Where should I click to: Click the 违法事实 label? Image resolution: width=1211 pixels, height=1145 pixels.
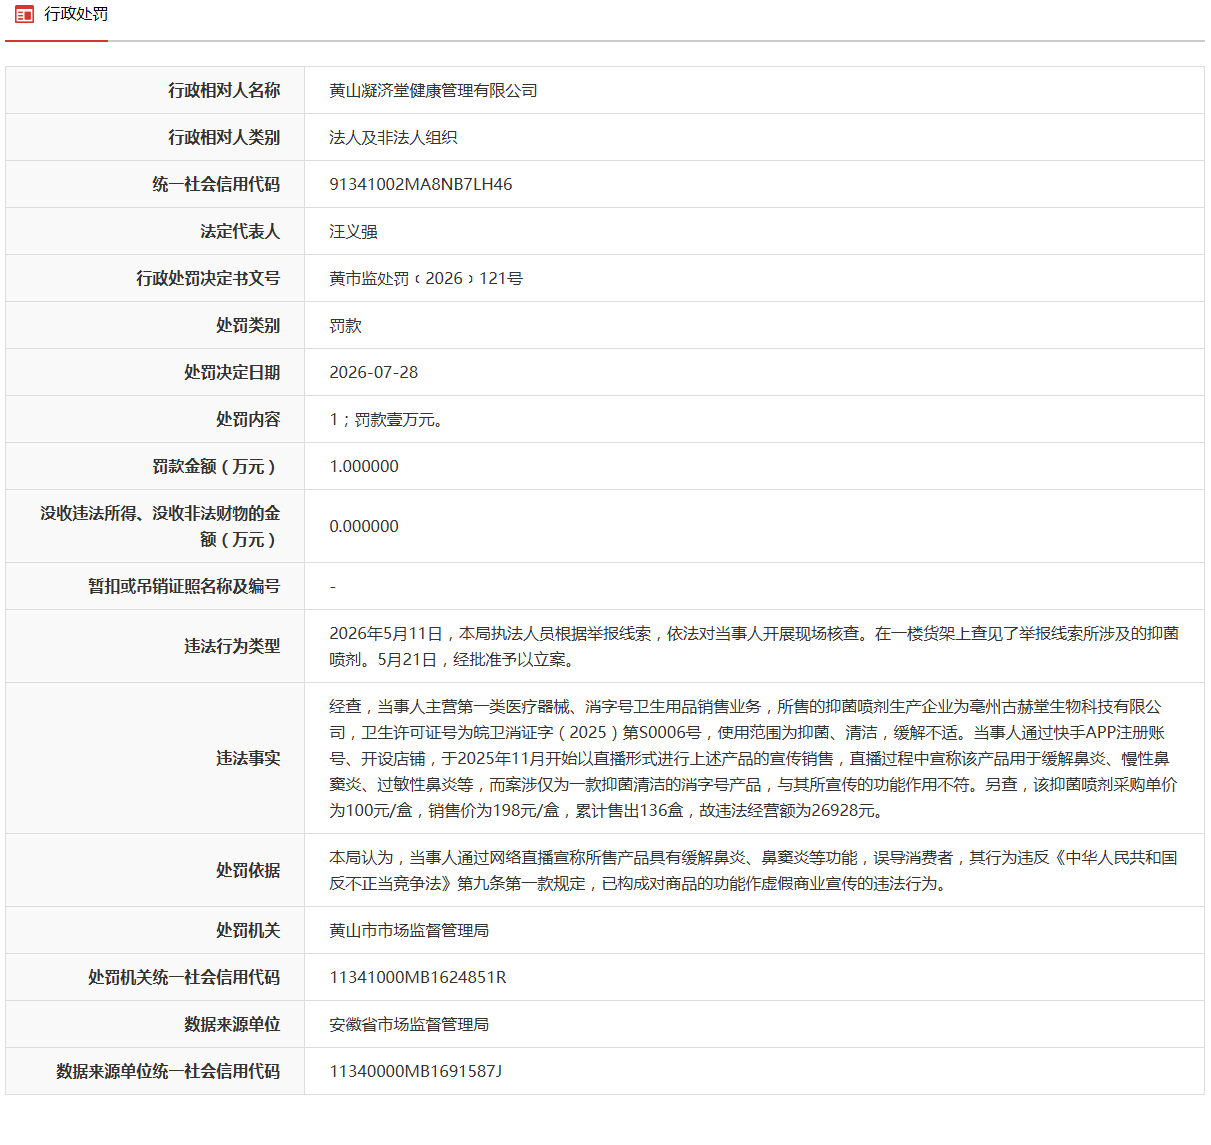tap(248, 758)
